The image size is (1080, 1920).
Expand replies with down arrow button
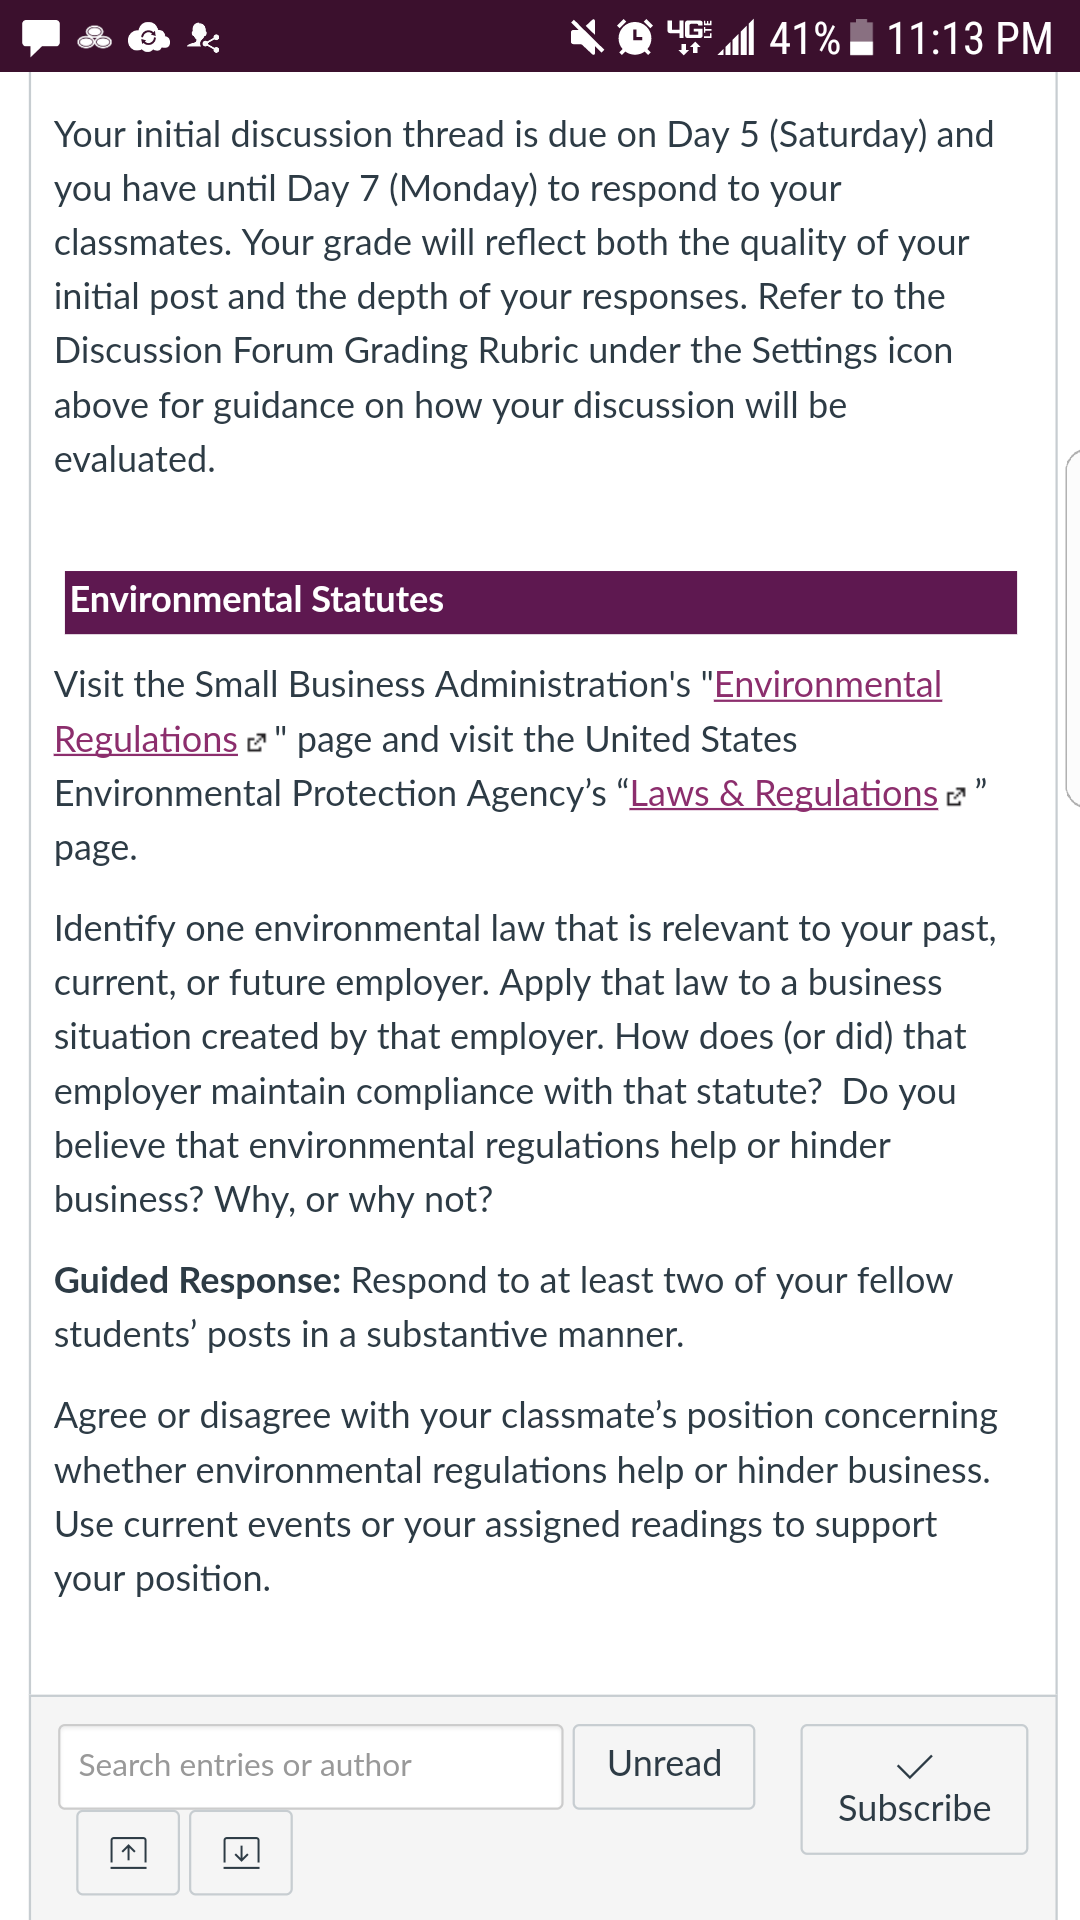tap(241, 1852)
